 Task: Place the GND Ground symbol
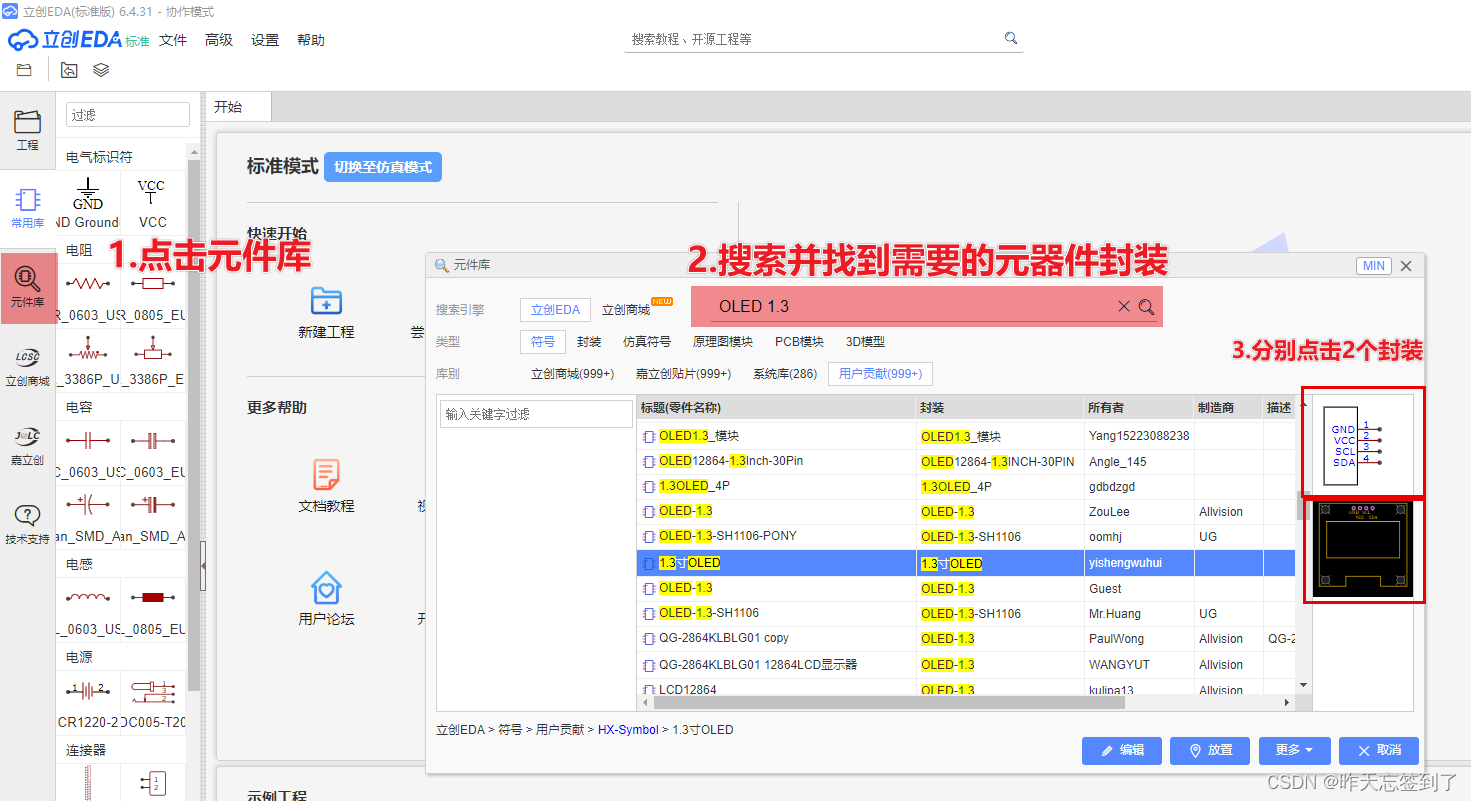[88, 202]
